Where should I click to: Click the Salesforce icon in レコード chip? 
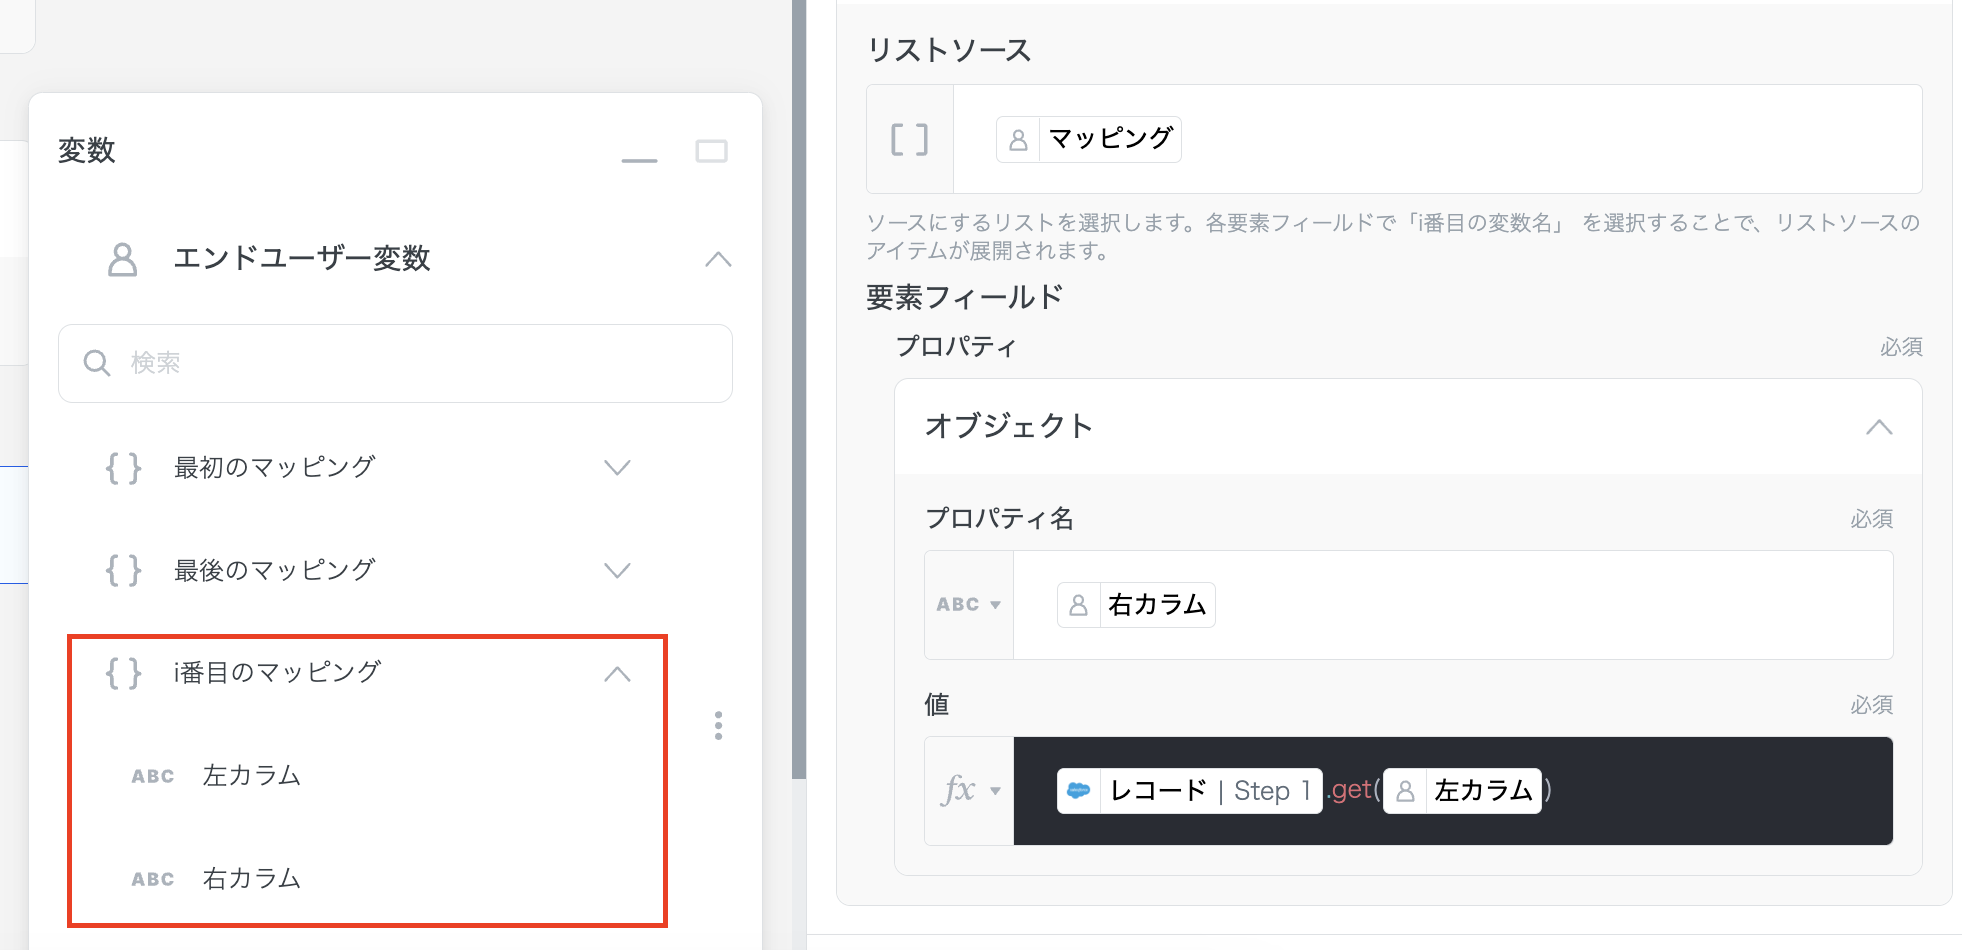(x=1078, y=791)
